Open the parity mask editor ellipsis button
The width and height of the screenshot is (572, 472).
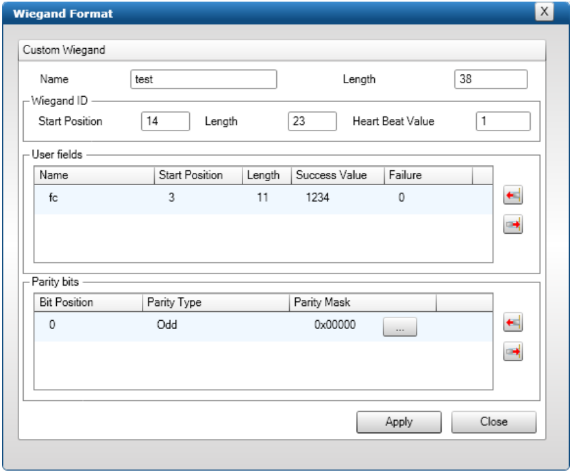(399, 327)
